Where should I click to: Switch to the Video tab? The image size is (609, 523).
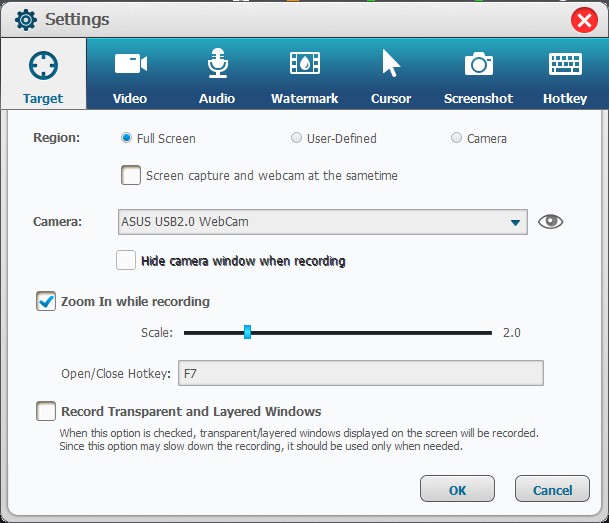pyautogui.click(x=130, y=74)
